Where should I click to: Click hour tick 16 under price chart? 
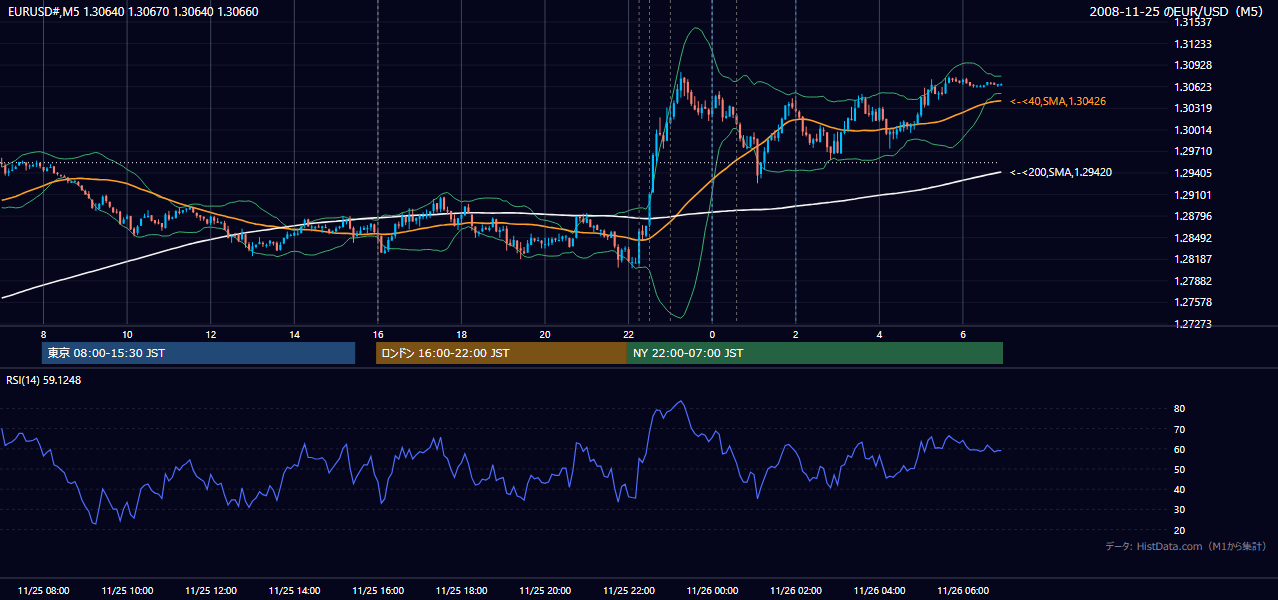point(378,334)
